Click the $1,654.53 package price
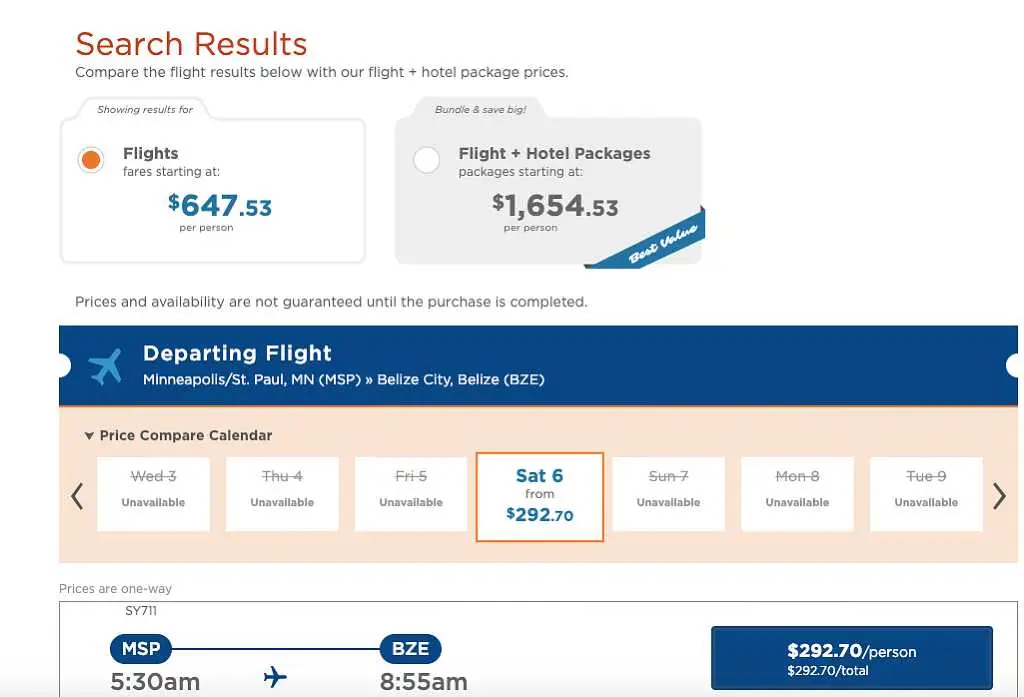The image size is (1024, 697). (555, 206)
